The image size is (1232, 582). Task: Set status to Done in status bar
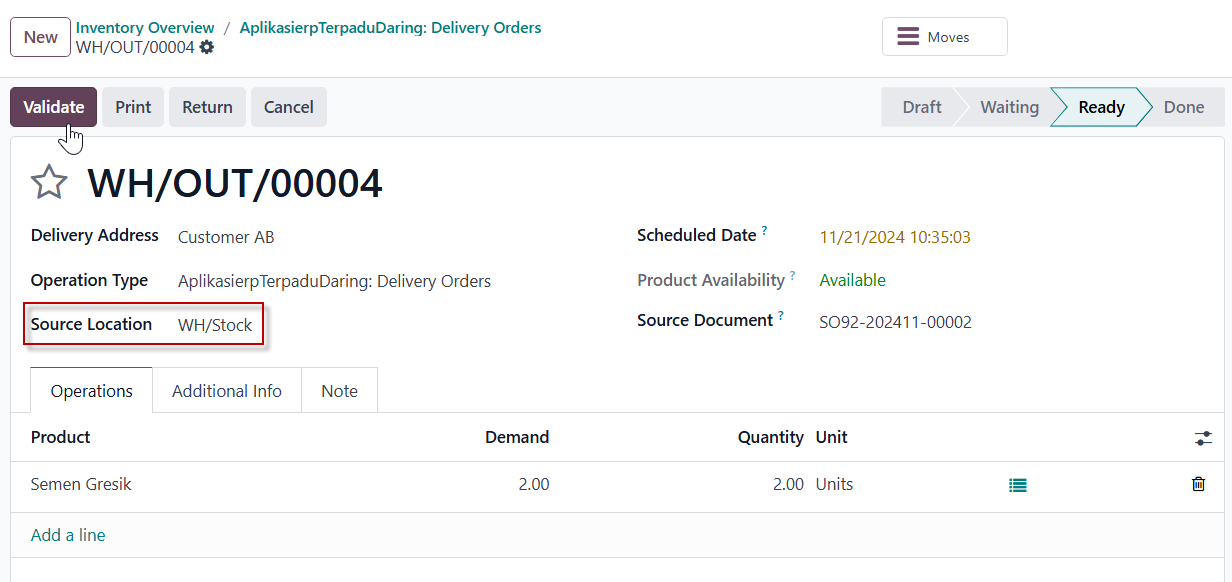[1183, 107]
